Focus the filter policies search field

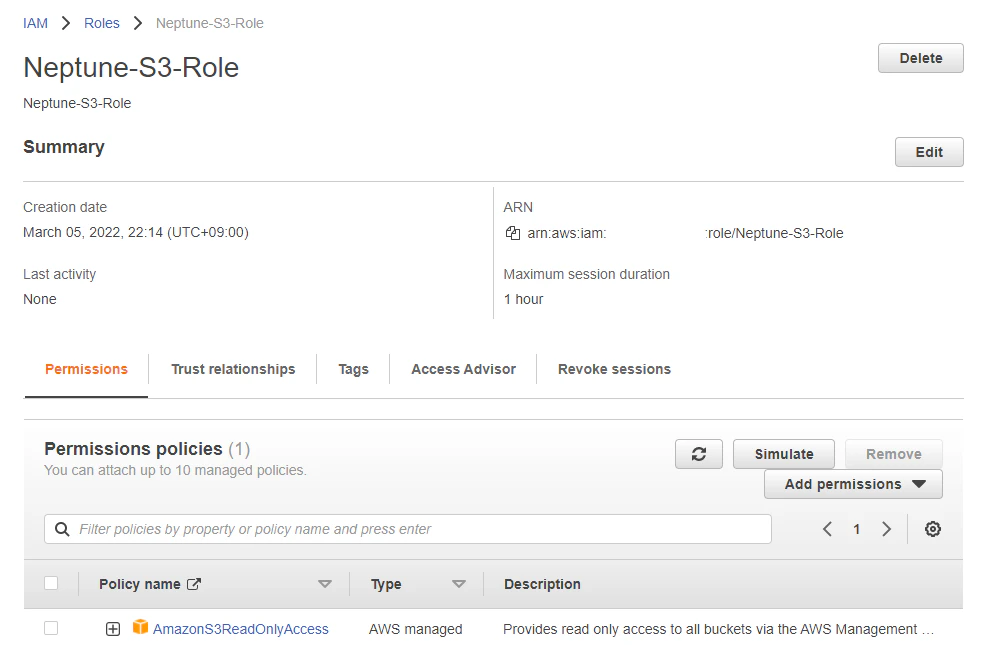click(407, 529)
